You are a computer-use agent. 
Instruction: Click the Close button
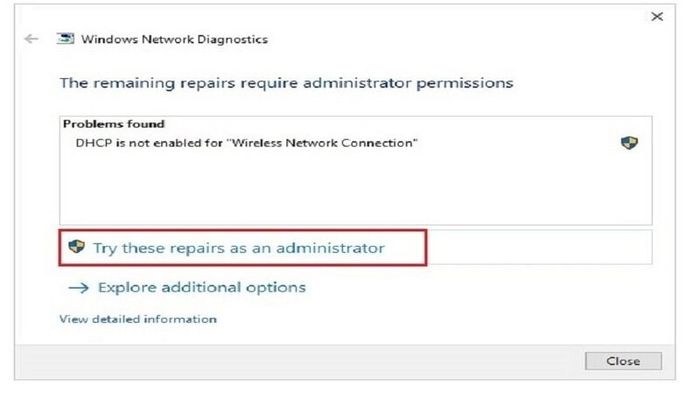click(x=623, y=361)
